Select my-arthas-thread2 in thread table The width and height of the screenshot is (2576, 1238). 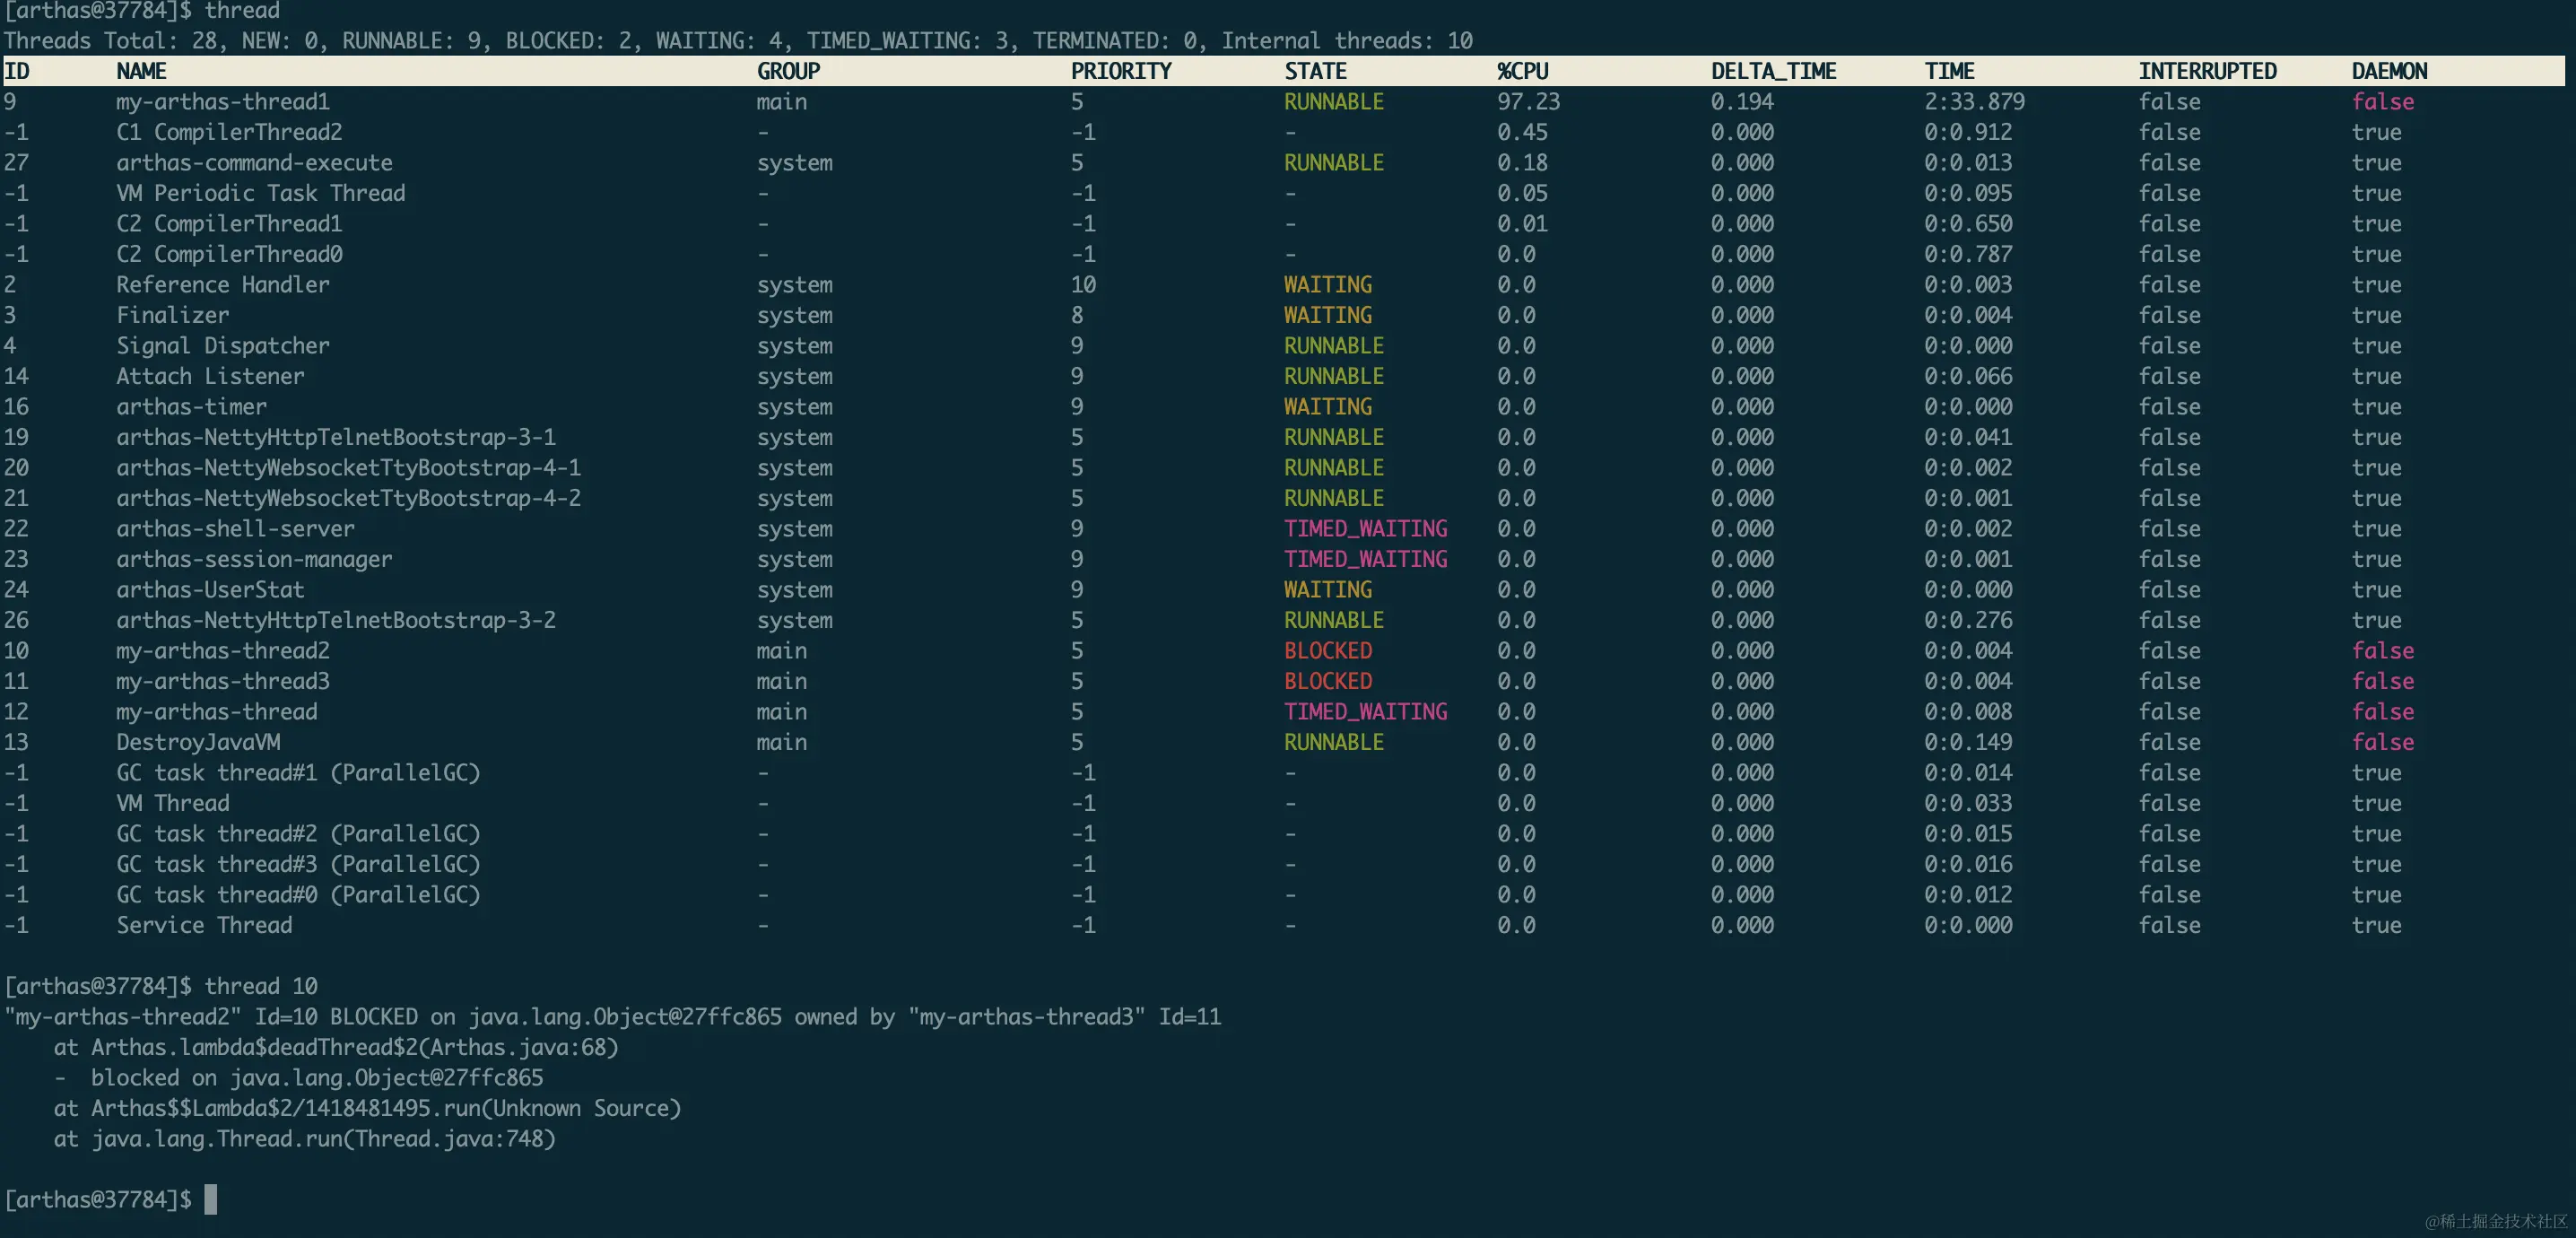pos(222,651)
